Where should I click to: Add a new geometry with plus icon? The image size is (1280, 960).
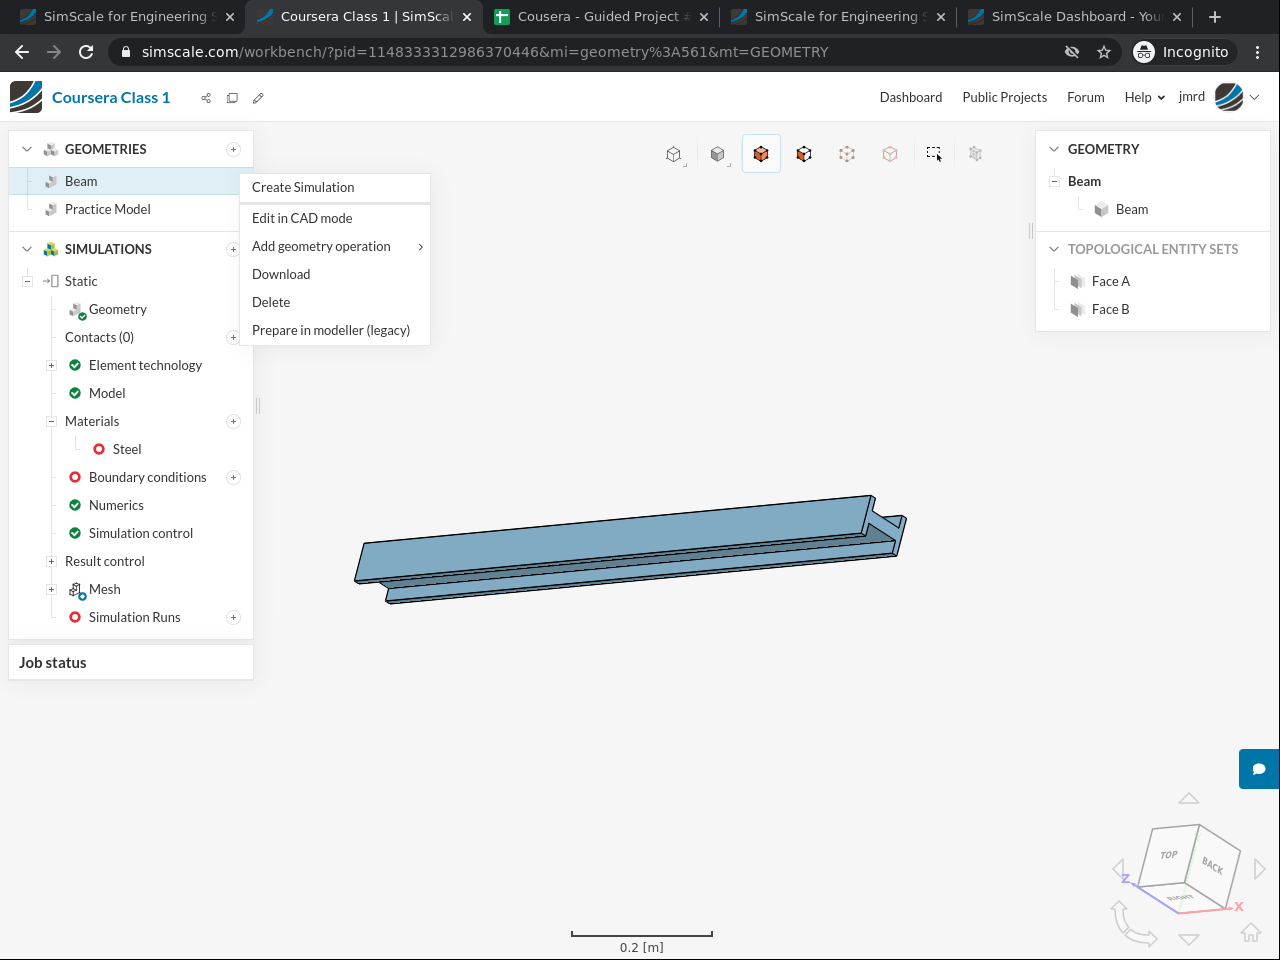[x=233, y=150]
